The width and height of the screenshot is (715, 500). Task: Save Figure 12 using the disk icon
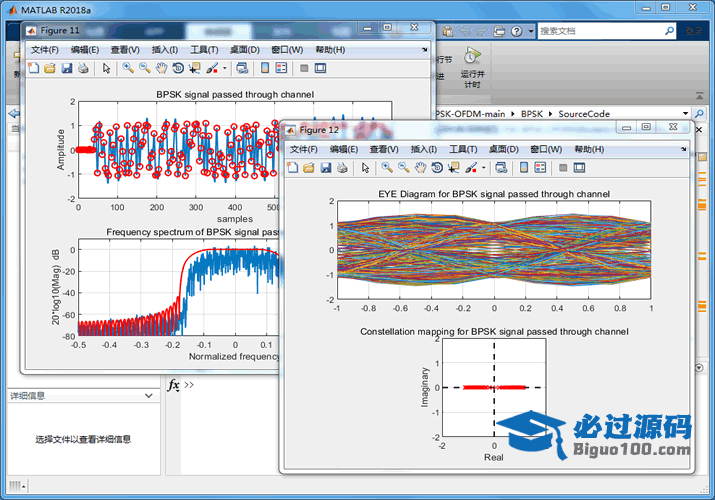point(326,168)
